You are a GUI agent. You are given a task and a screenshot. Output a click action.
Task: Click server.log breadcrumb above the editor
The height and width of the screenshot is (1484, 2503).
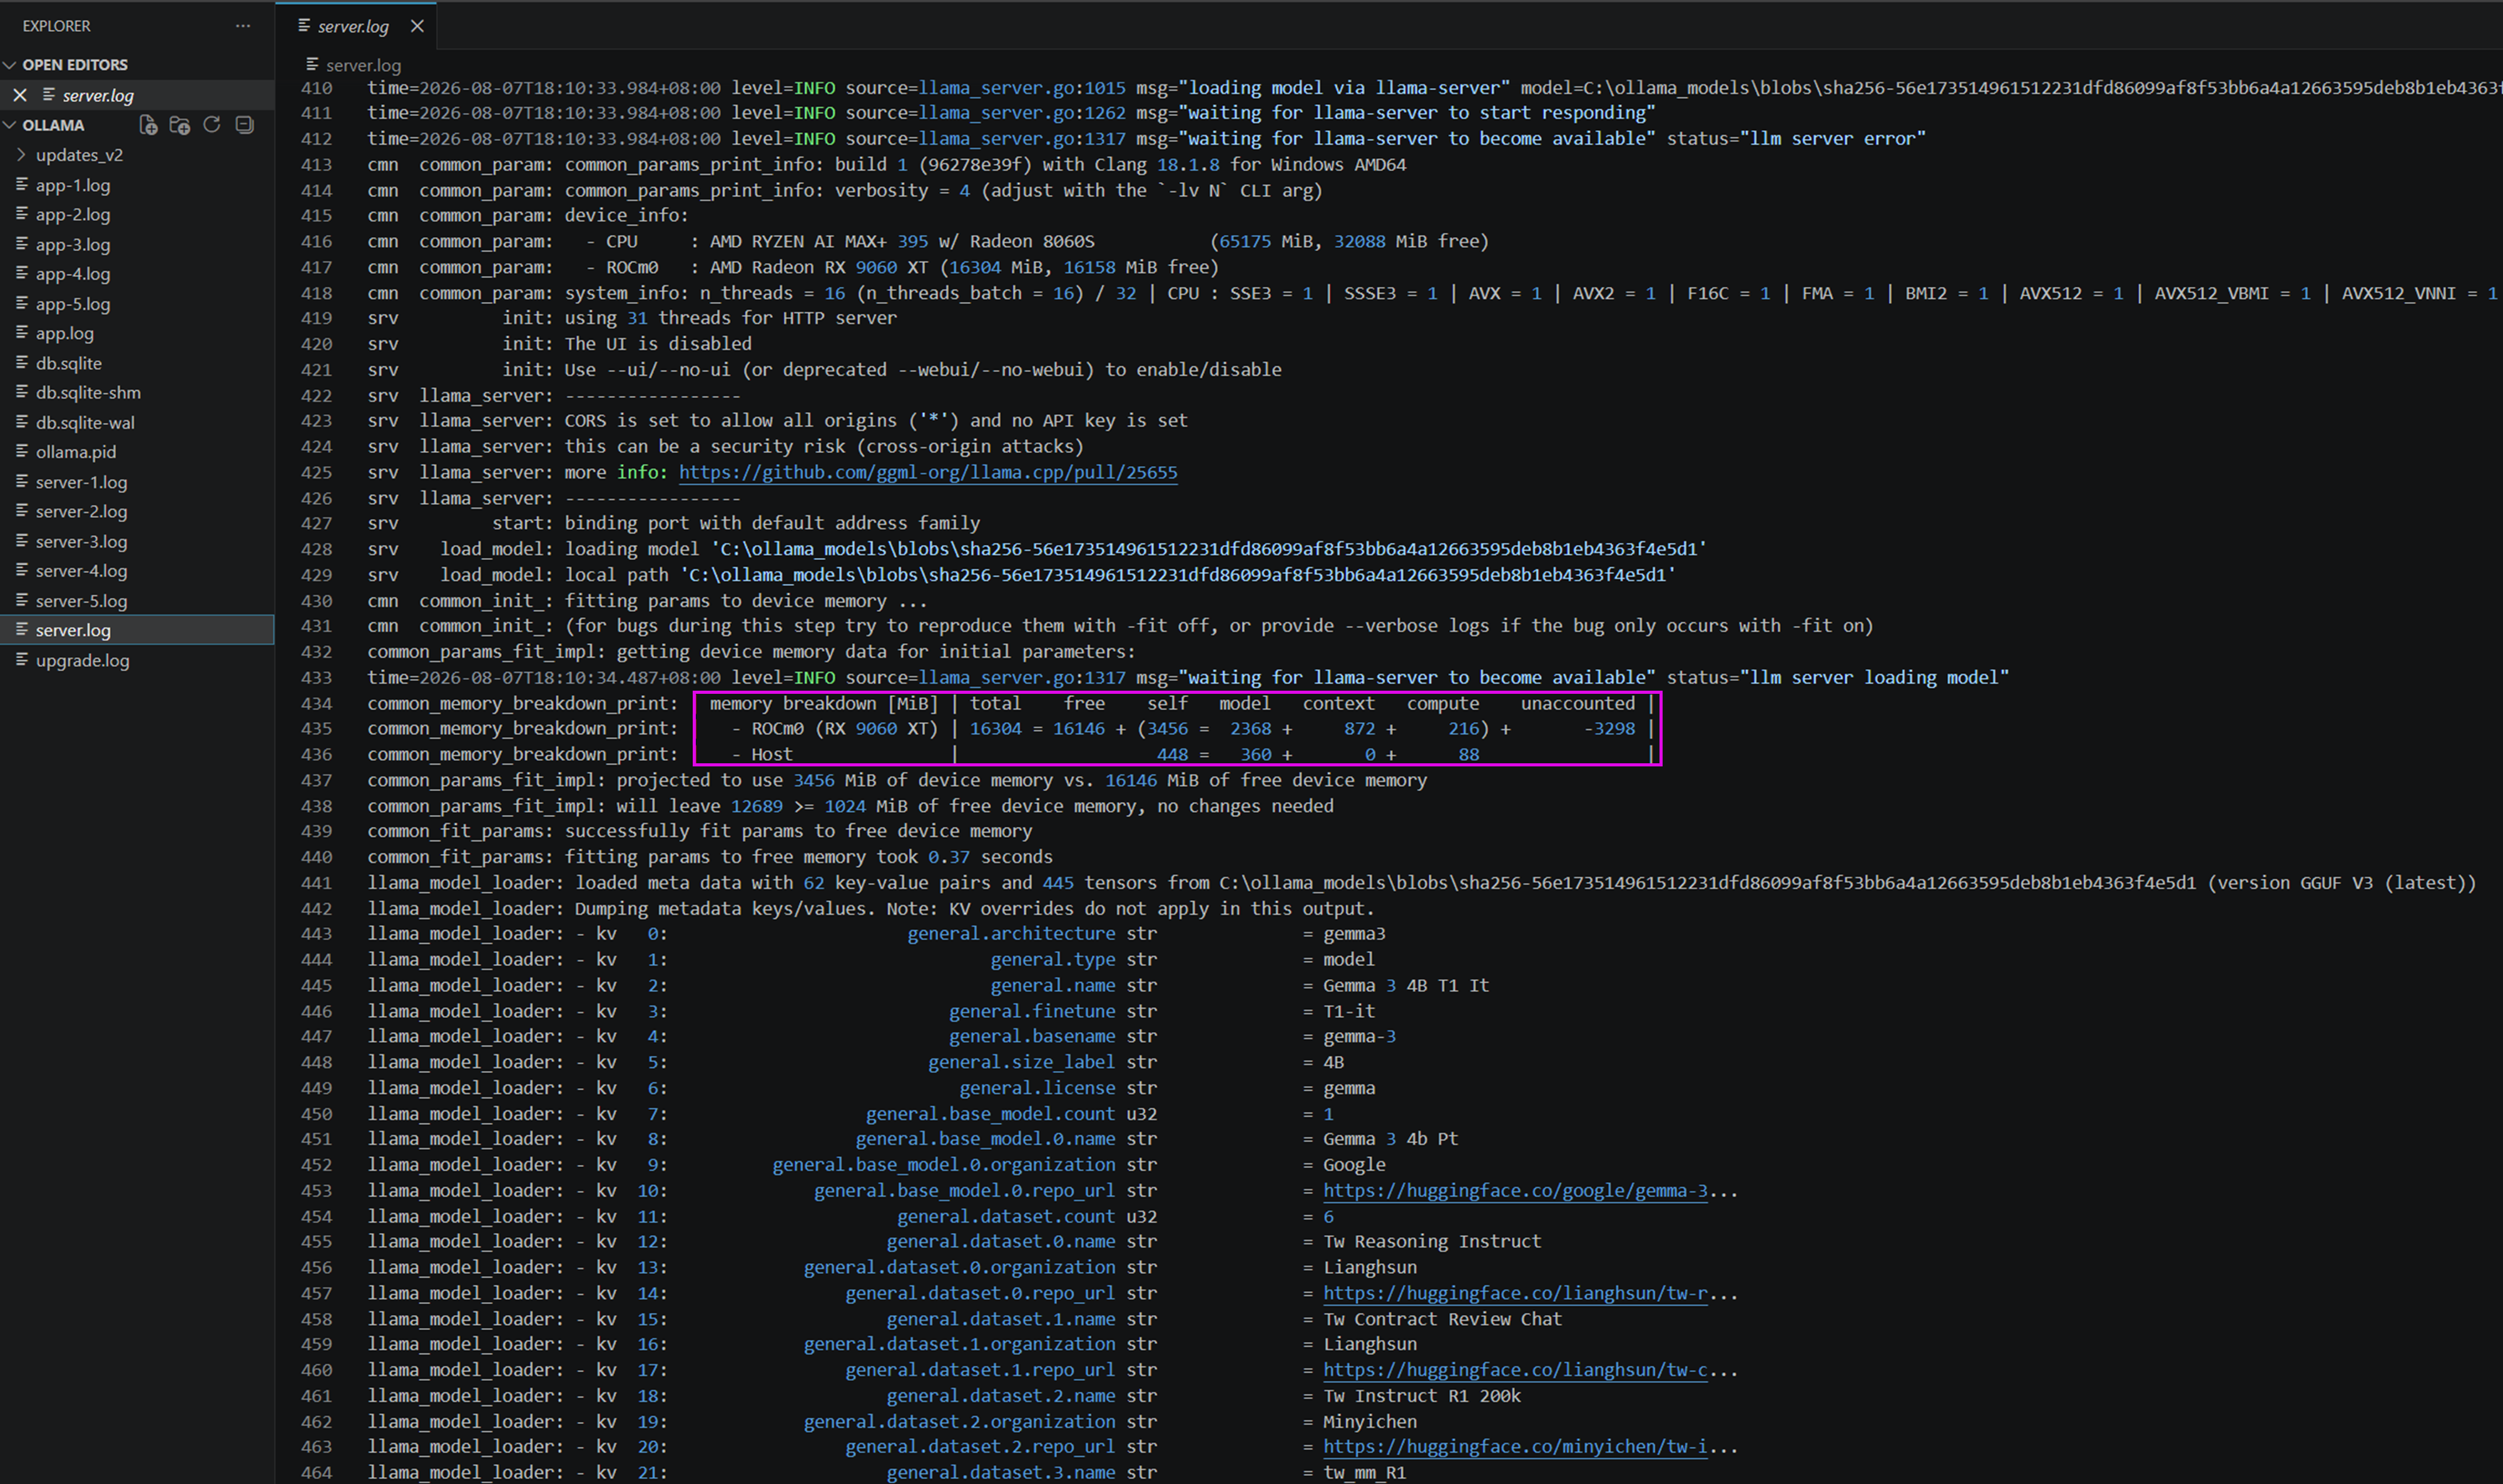[x=363, y=65]
